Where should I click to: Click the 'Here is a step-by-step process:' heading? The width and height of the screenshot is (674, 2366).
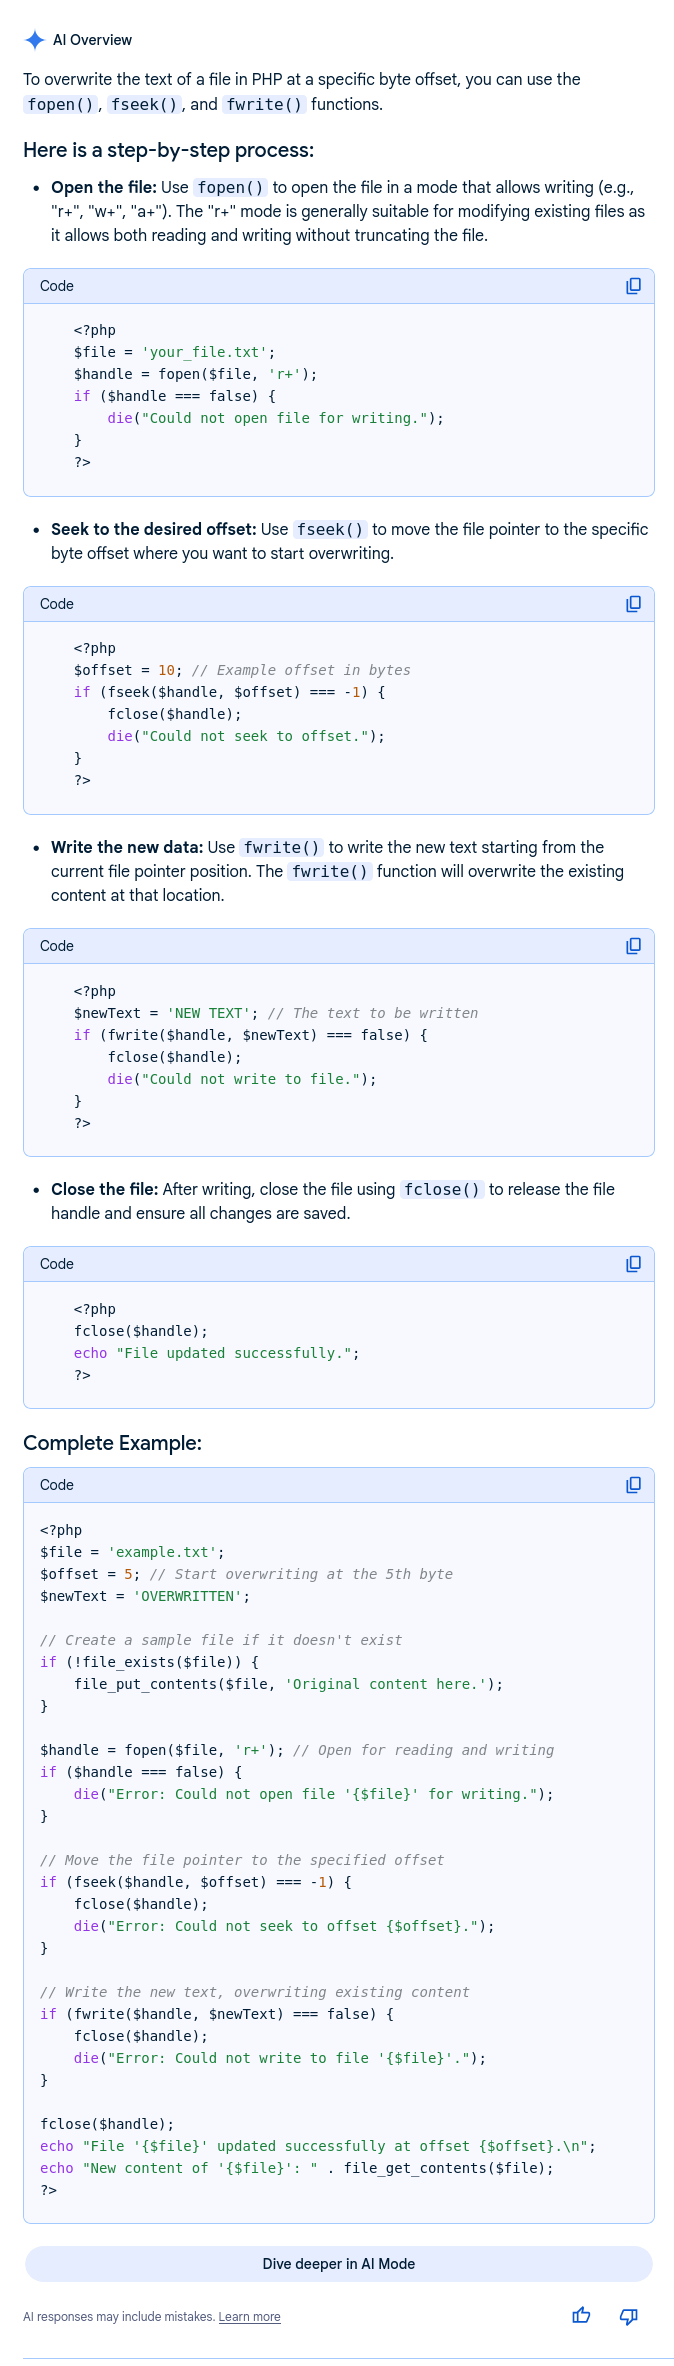(168, 150)
